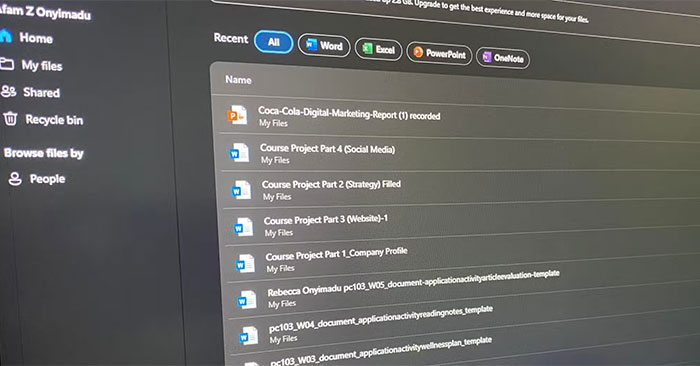The width and height of the screenshot is (700, 366).
Task: Click Word icon beside Course Project Part 3
Action: pyautogui.click(x=244, y=227)
